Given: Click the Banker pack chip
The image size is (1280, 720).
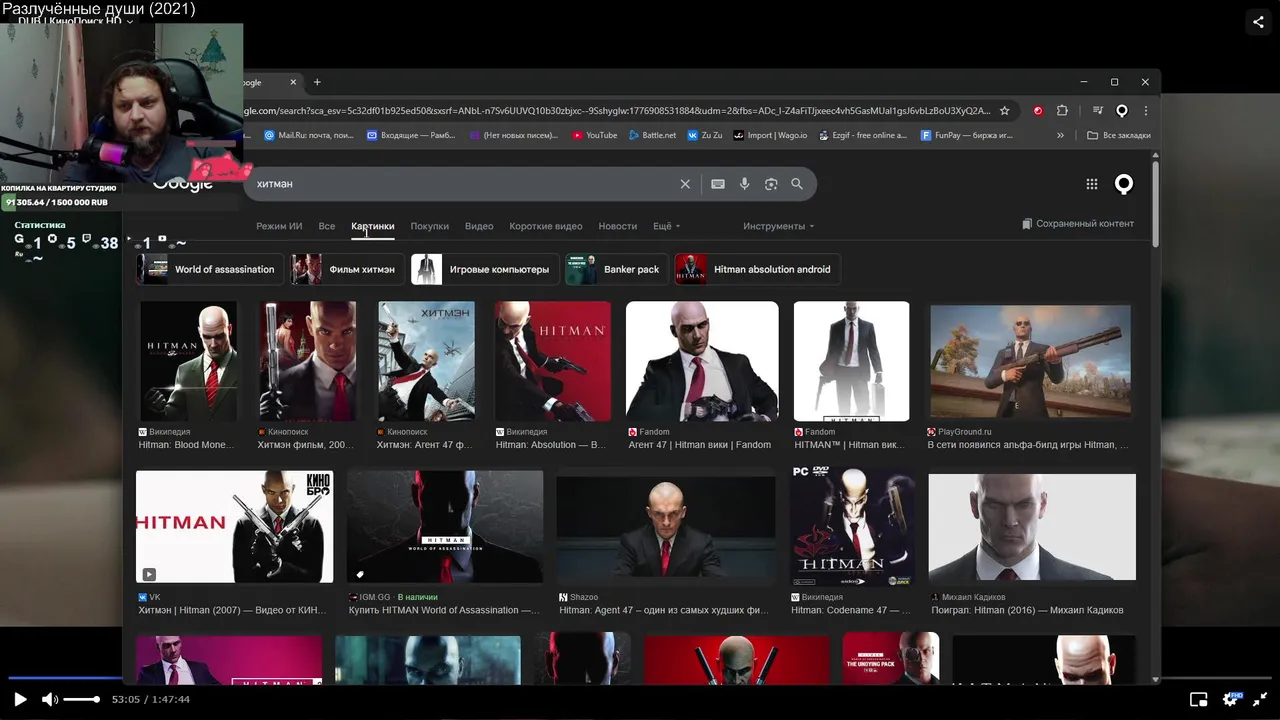Looking at the screenshot, I should point(616,269).
